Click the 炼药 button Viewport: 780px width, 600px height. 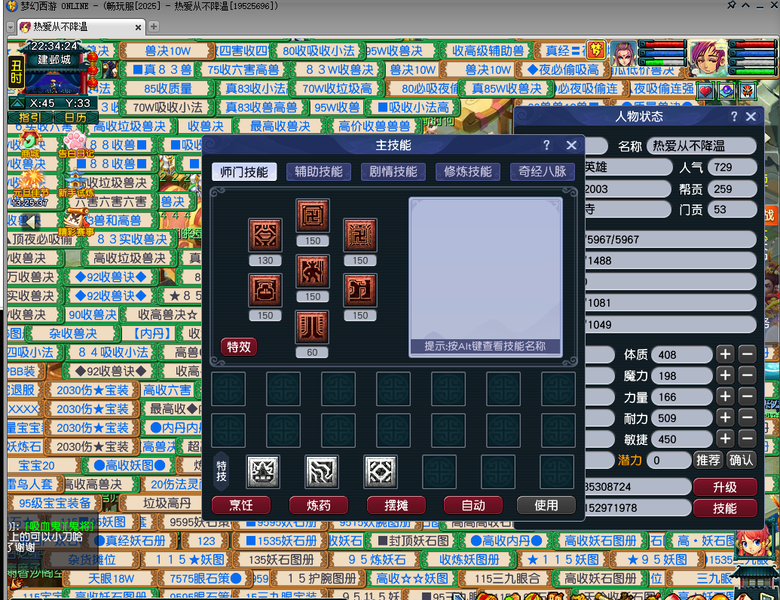[x=318, y=505]
